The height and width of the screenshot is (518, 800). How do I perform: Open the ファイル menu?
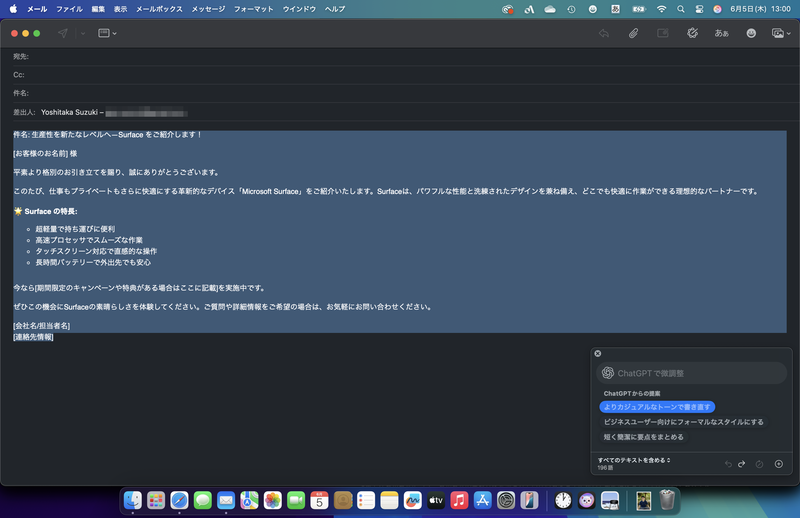[69, 9]
